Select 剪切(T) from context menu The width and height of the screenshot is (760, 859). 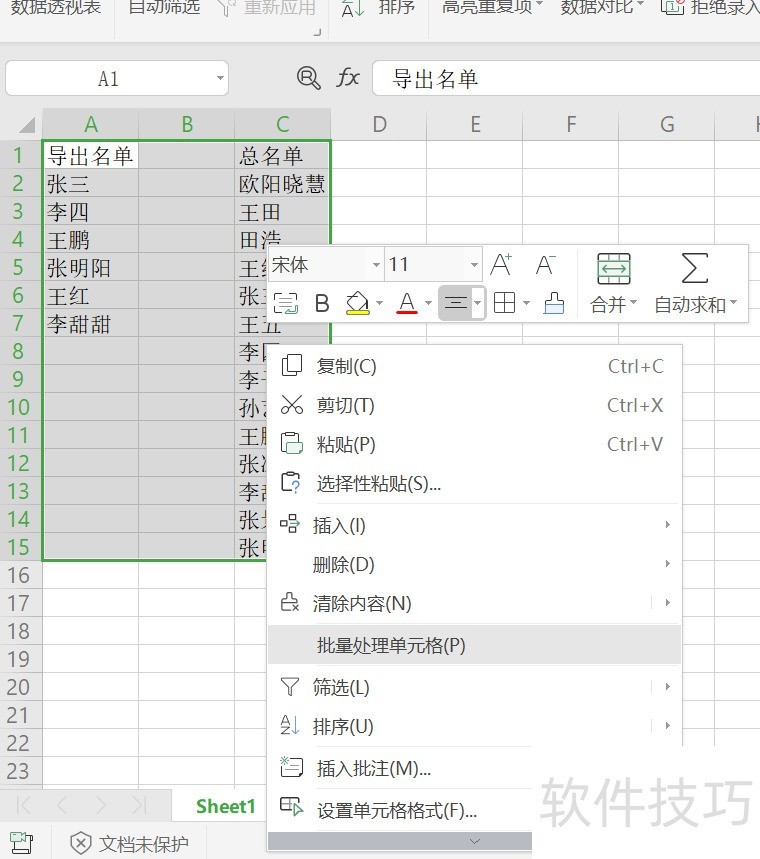tap(475, 405)
